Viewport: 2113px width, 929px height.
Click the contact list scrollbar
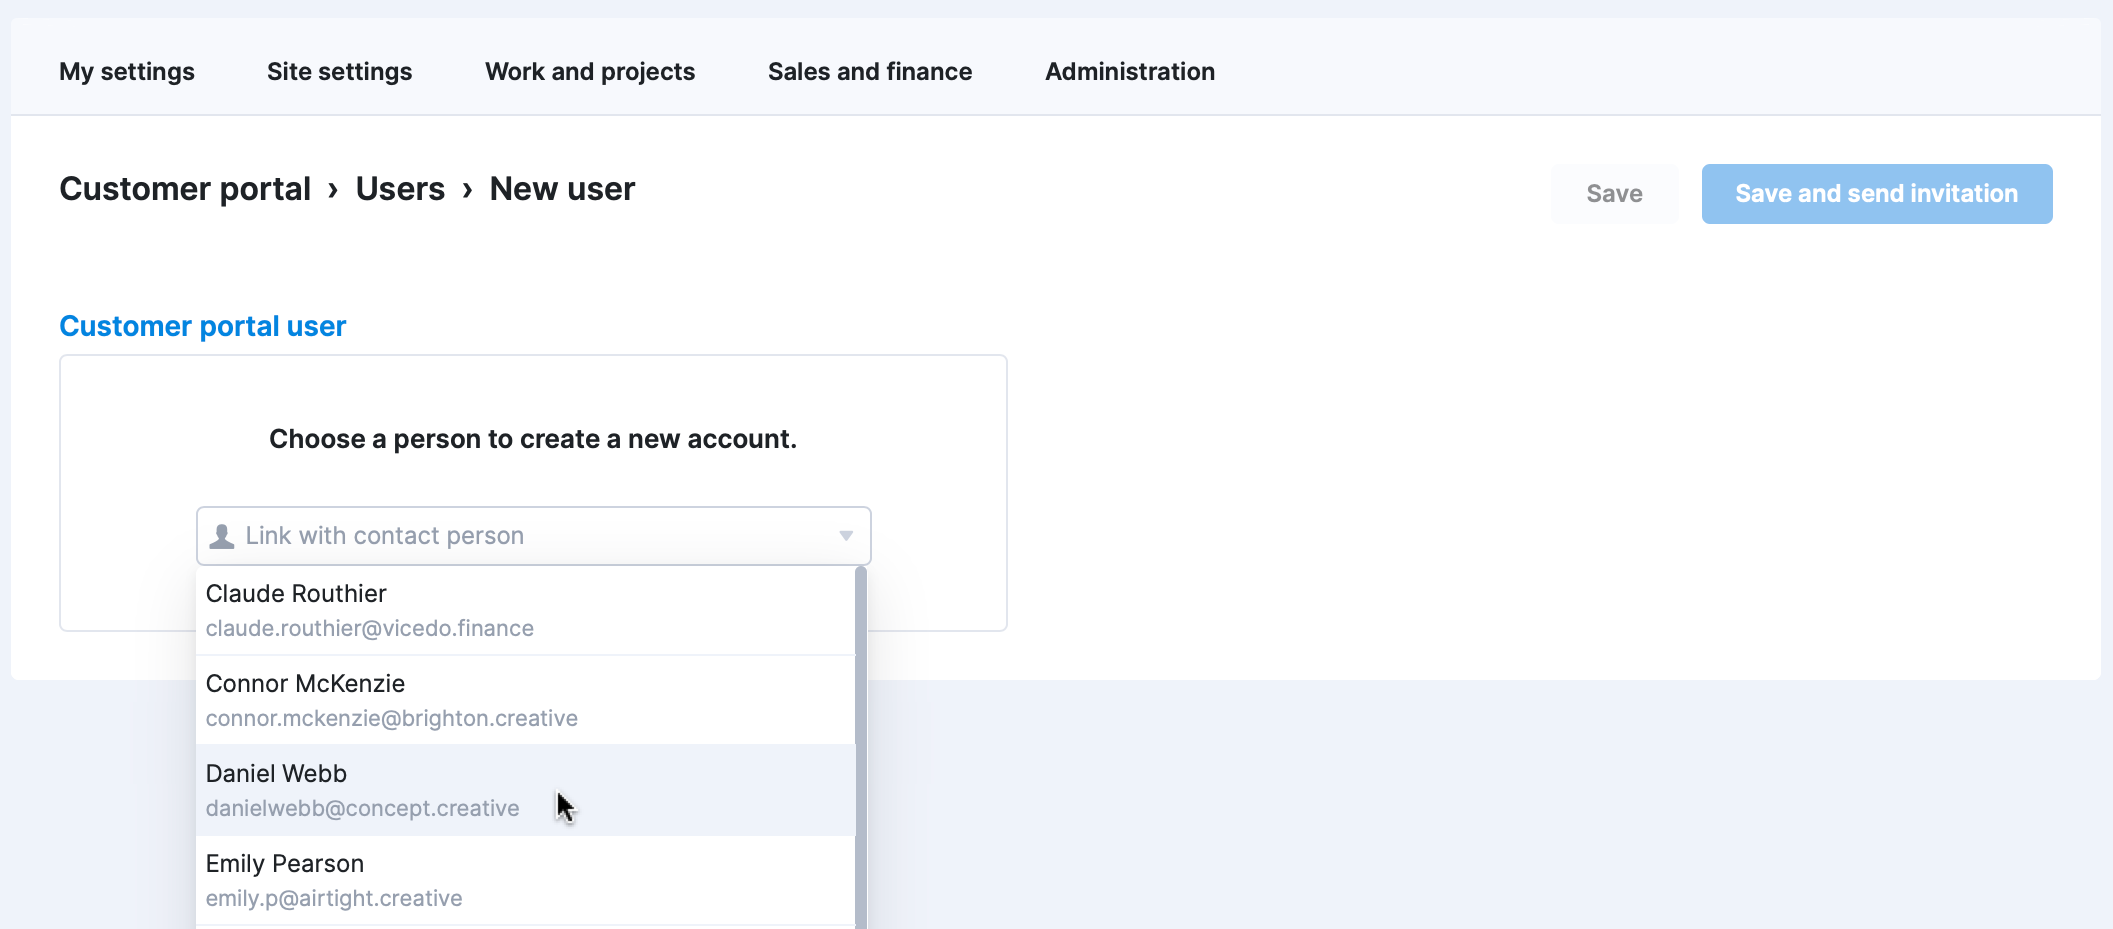point(861,748)
